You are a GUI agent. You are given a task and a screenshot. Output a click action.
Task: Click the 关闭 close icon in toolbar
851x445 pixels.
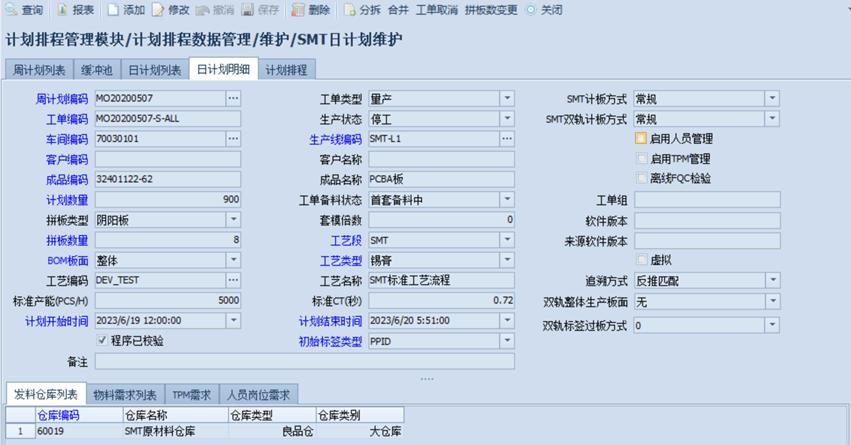530,10
